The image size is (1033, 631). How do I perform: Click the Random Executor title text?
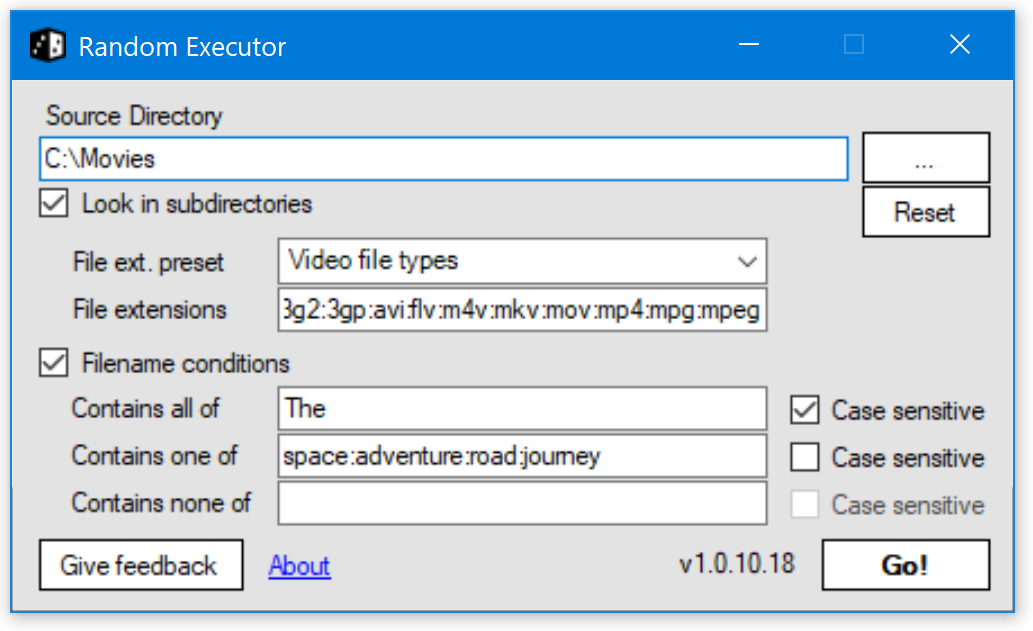[x=182, y=47]
